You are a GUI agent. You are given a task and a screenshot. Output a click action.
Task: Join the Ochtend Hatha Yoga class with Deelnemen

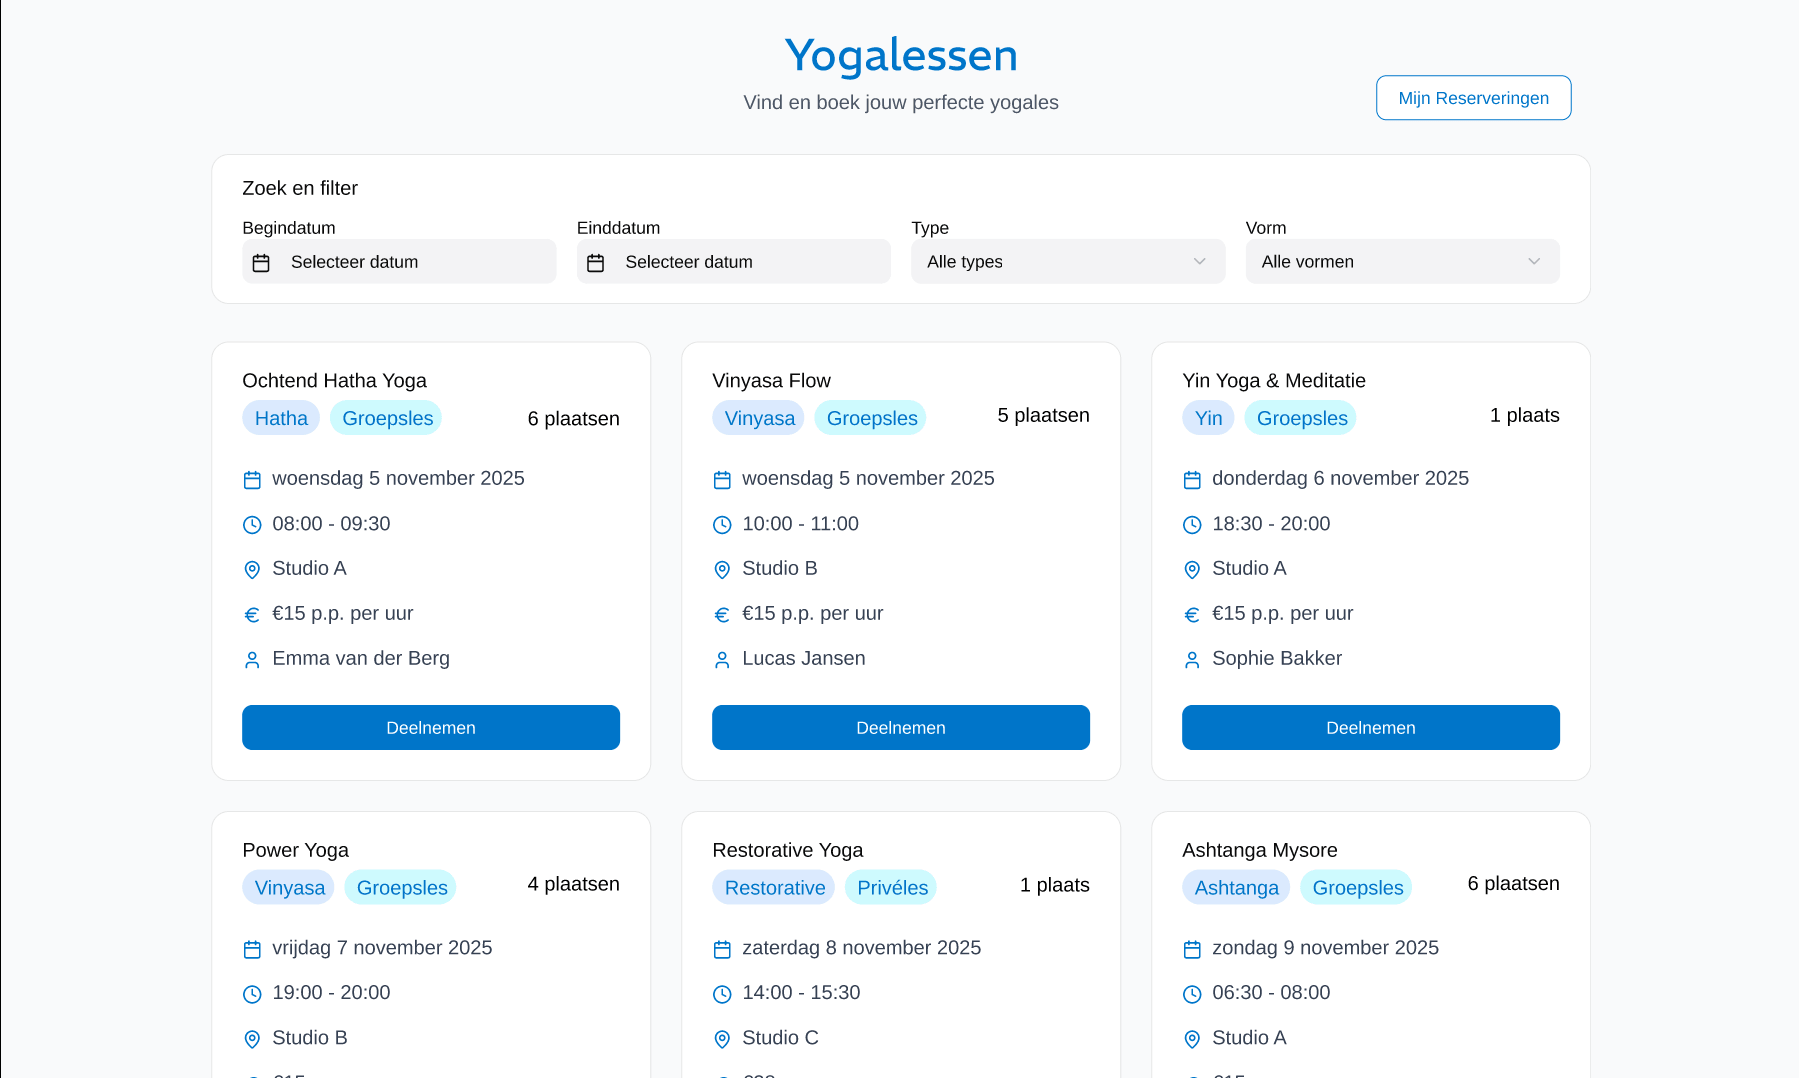tap(431, 727)
